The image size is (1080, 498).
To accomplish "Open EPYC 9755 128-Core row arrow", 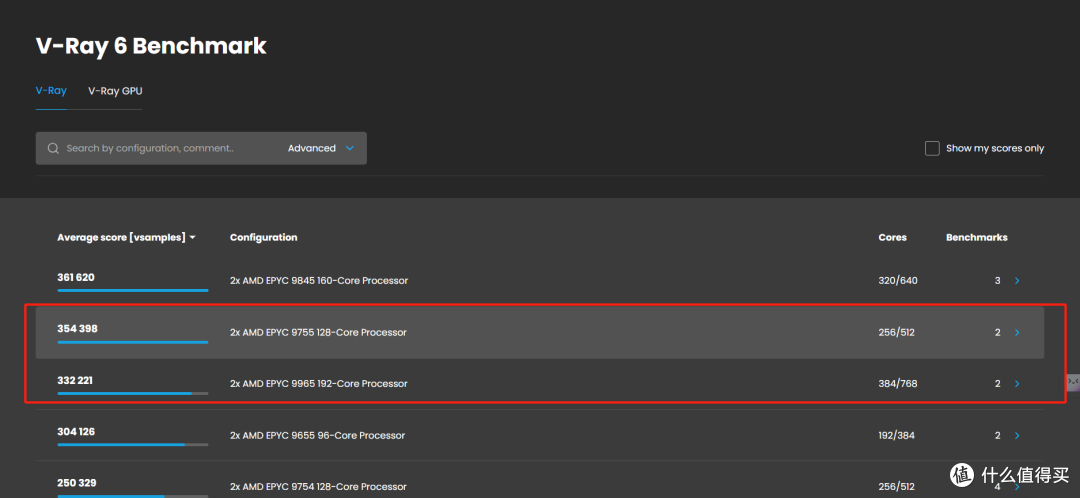I will (1017, 333).
